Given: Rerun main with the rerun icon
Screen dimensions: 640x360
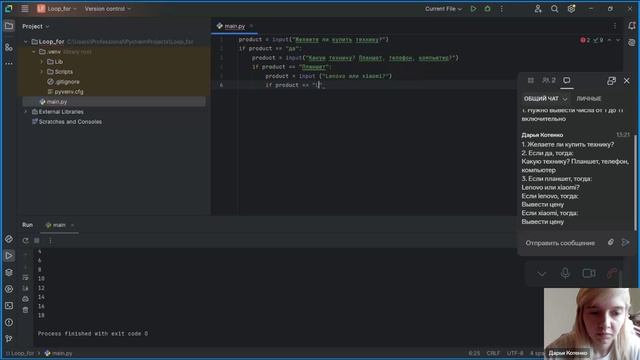Looking at the screenshot, I should pos(25,241).
